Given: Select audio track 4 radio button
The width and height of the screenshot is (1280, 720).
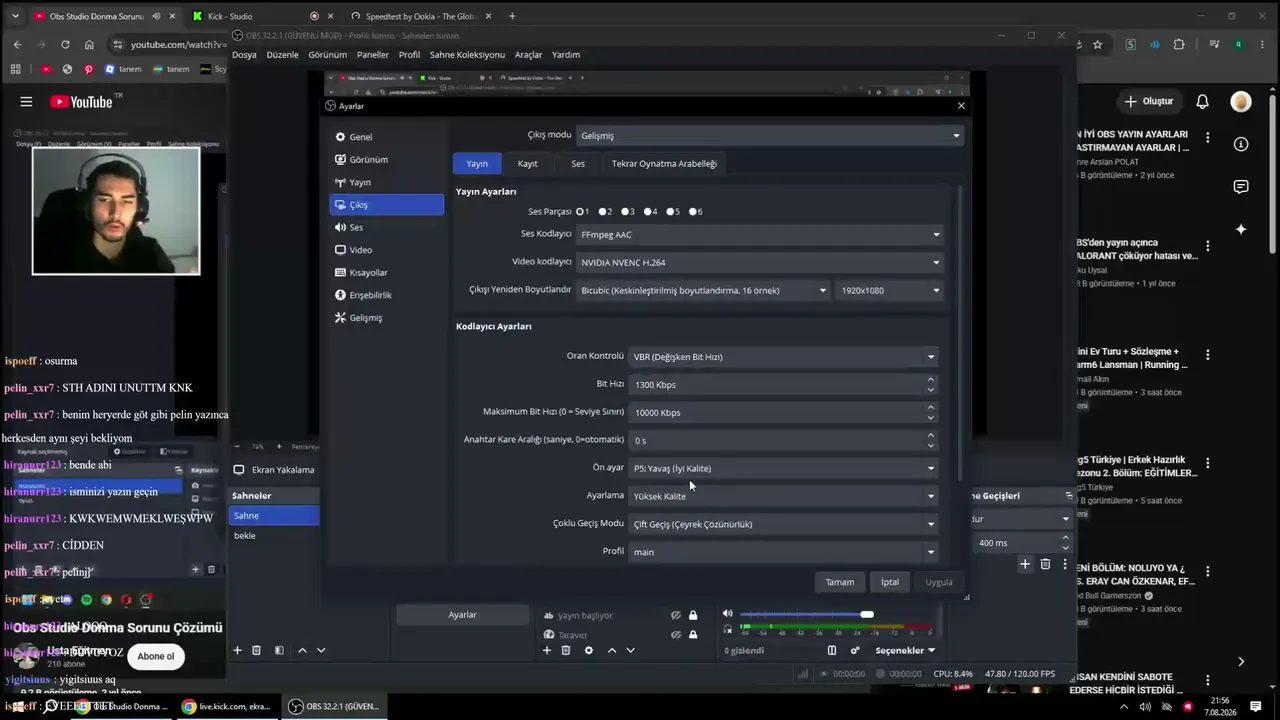Looking at the screenshot, I should pos(649,212).
